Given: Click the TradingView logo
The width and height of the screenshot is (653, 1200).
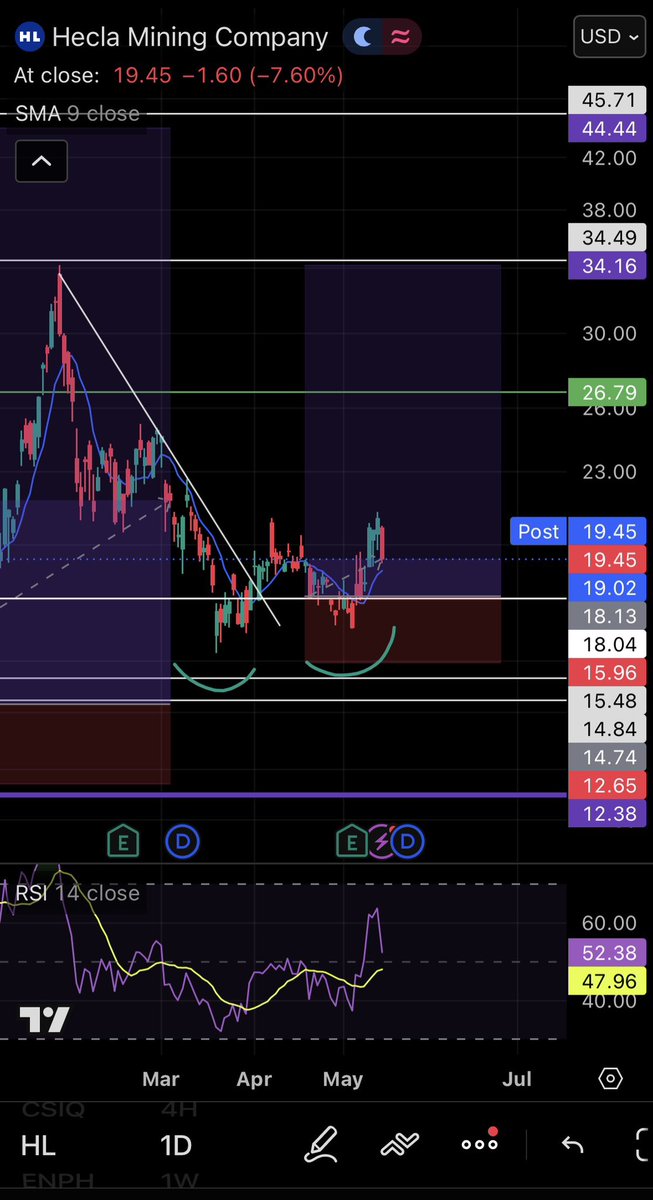Looking at the screenshot, I should pyautogui.click(x=44, y=1020).
